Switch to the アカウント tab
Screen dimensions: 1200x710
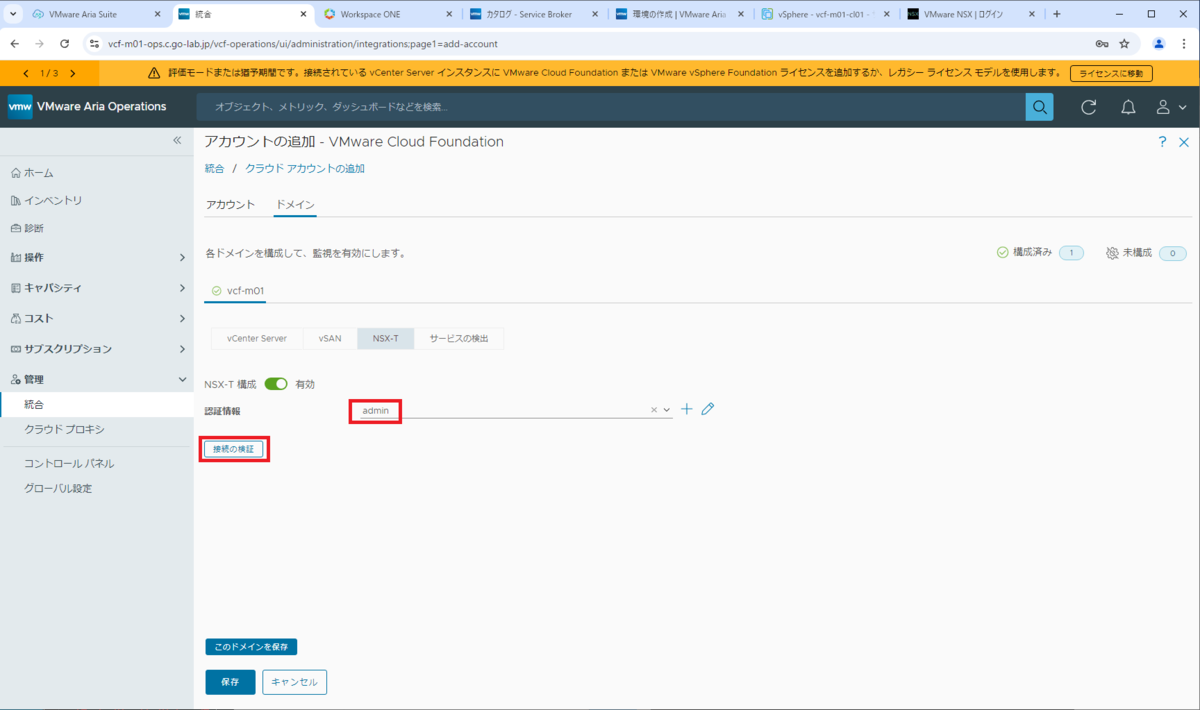click(230, 205)
